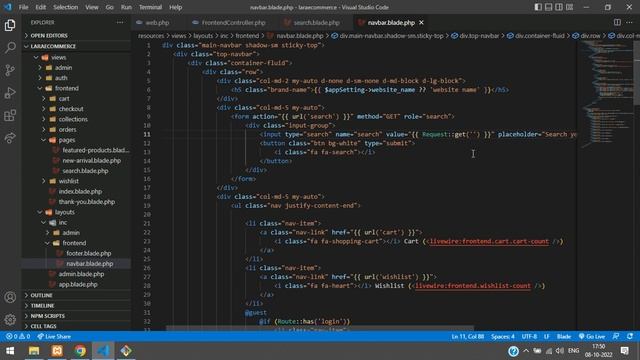
Task: Open search.blade.php in file tree
Action: click(85, 171)
